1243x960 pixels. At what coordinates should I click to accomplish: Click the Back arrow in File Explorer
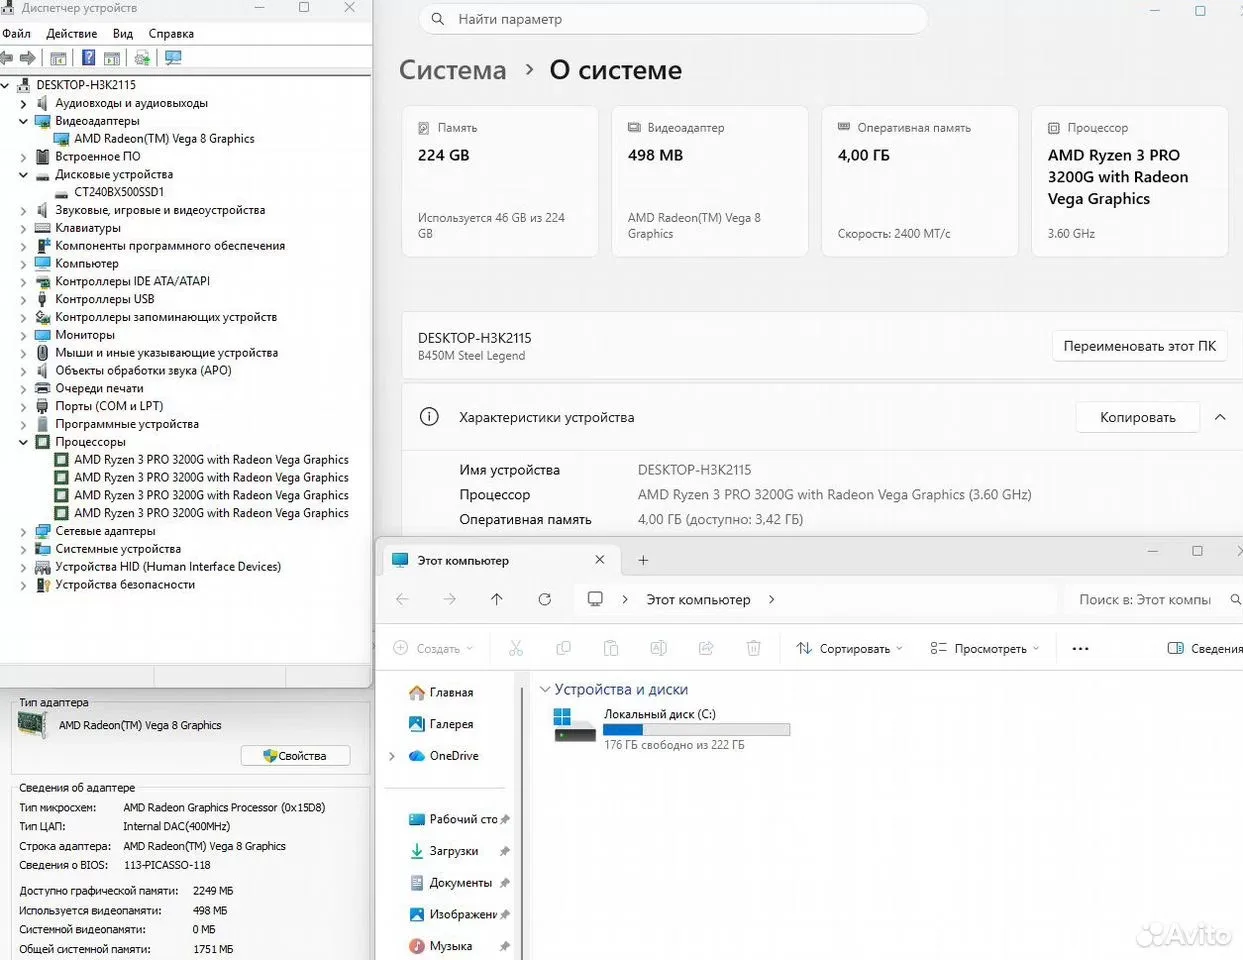click(402, 599)
